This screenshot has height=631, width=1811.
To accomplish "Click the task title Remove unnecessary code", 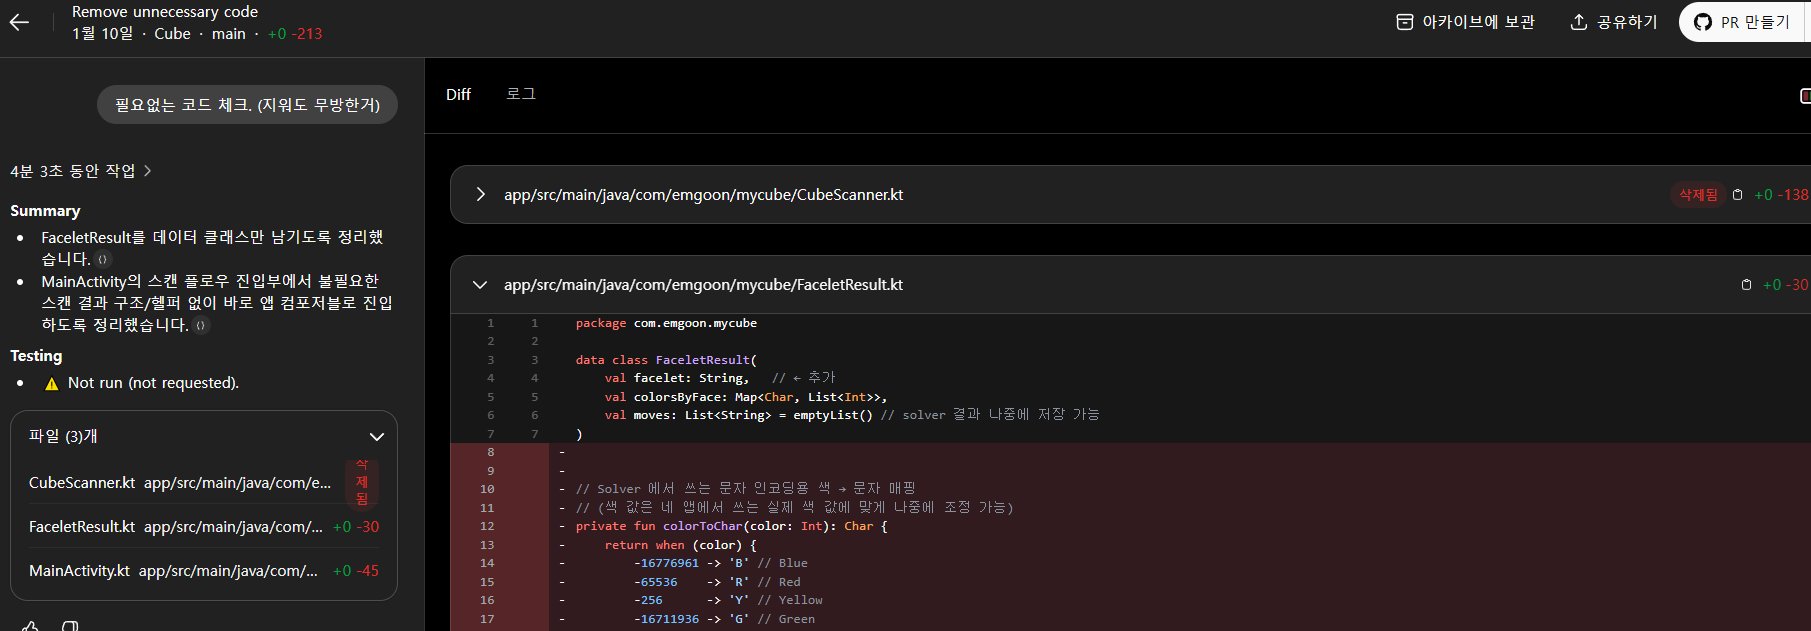I will click(165, 12).
